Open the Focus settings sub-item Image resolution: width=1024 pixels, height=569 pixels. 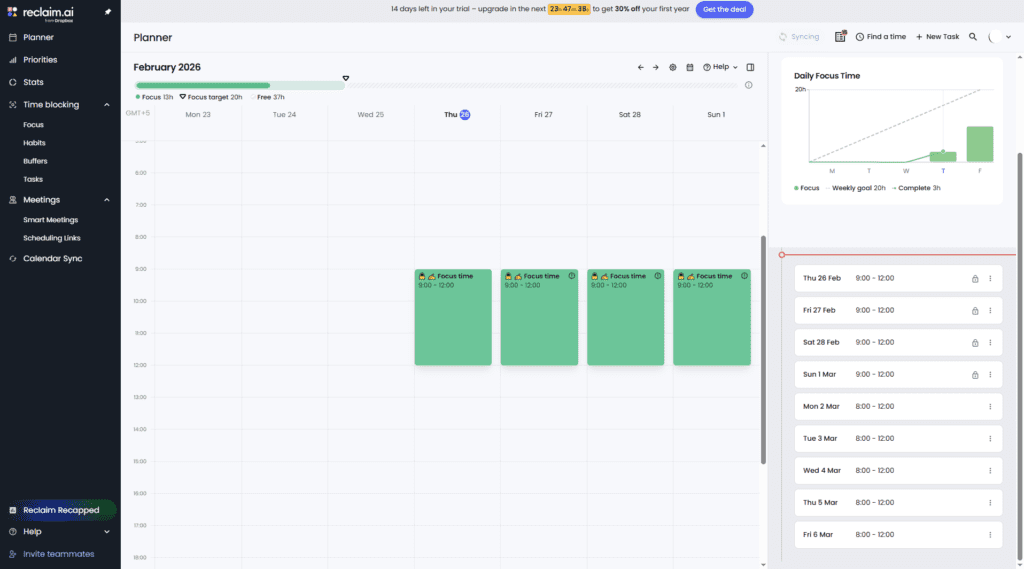point(33,125)
